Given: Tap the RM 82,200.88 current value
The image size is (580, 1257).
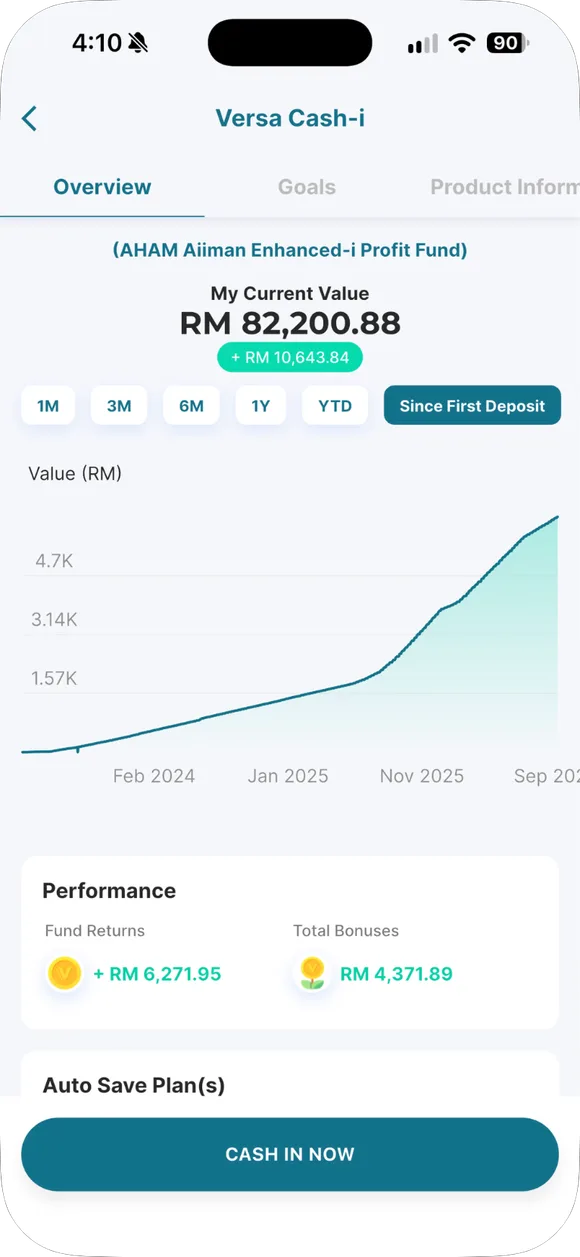Looking at the screenshot, I should [290, 323].
